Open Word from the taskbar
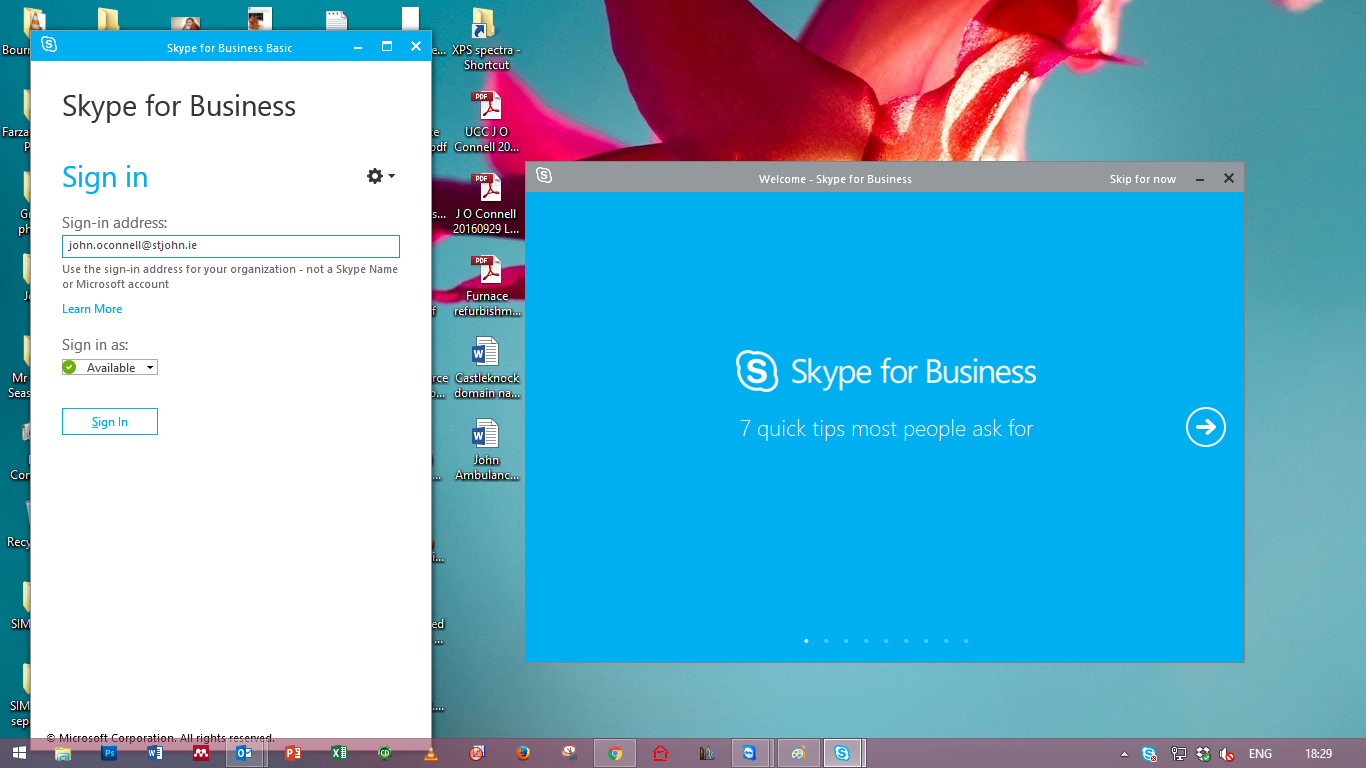1366x768 pixels. point(155,753)
